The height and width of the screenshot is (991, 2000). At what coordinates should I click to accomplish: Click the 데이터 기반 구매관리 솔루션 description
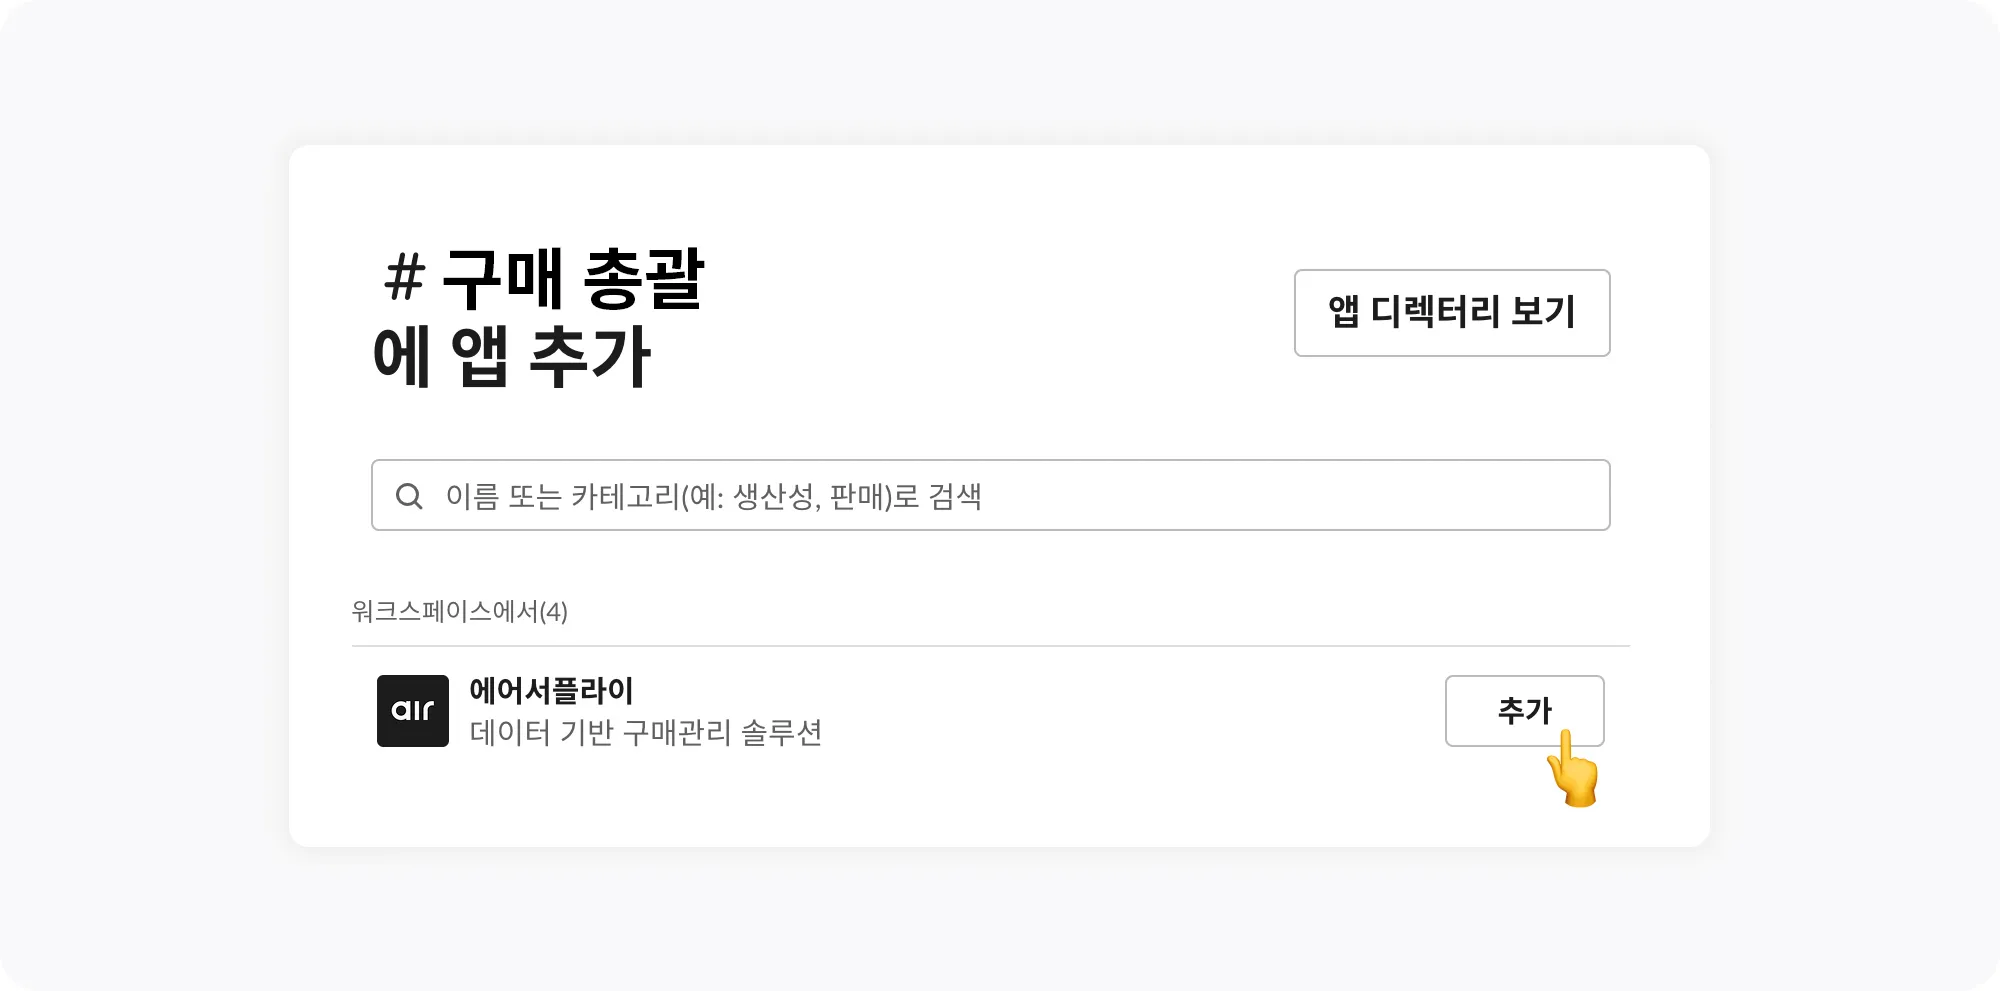pos(645,733)
